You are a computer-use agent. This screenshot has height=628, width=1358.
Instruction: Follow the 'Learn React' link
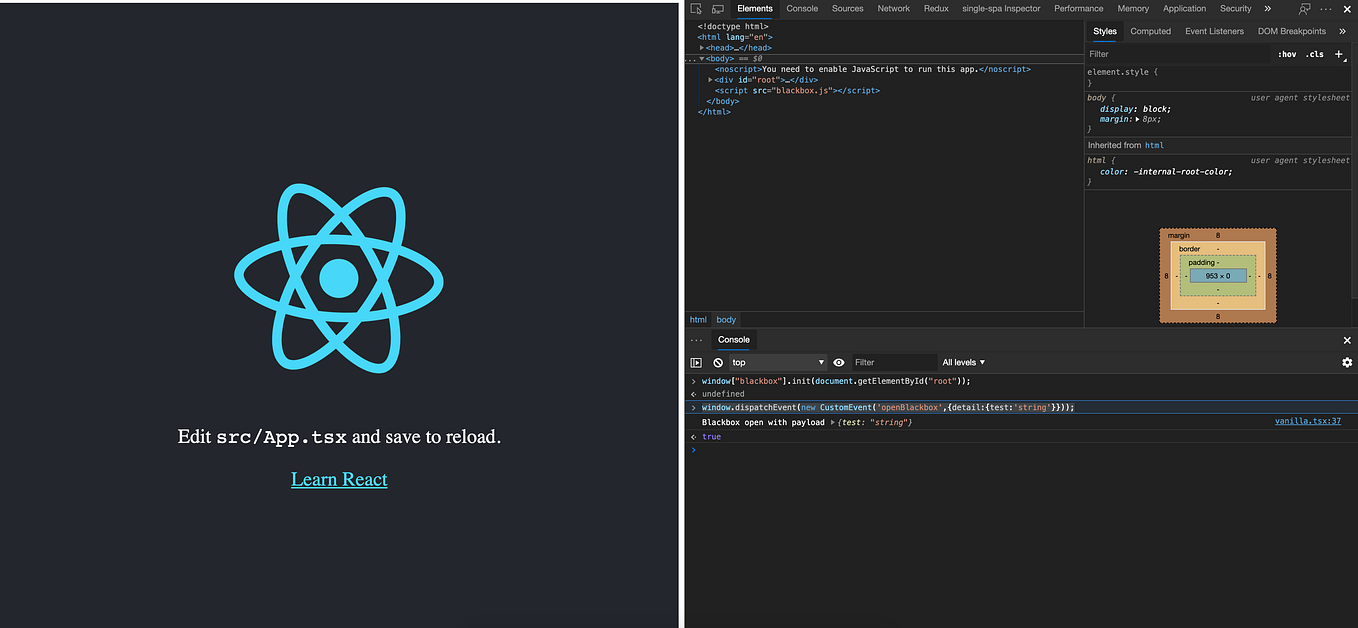pos(338,478)
